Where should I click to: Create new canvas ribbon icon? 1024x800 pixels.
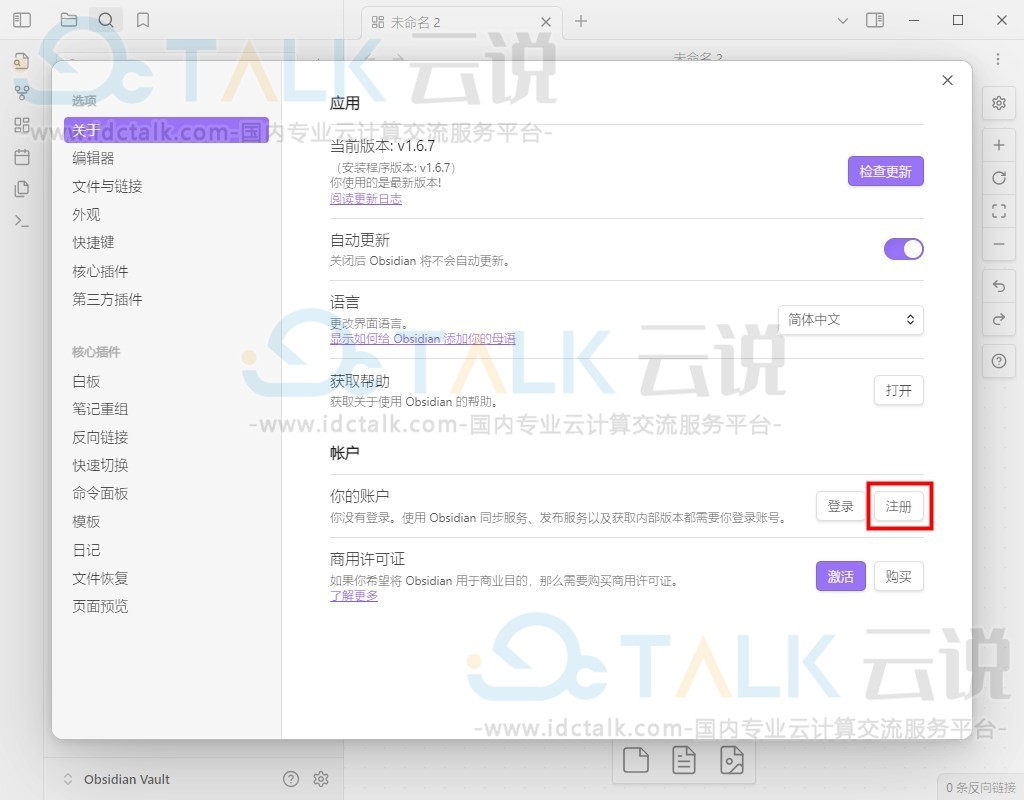[22, 125]
